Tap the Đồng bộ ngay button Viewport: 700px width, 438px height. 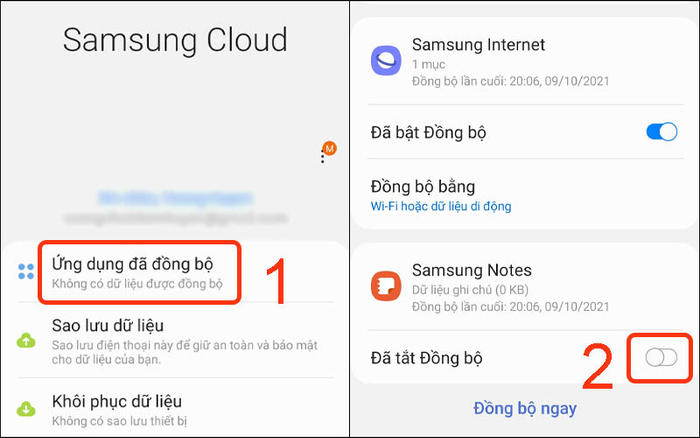(525, 408)
